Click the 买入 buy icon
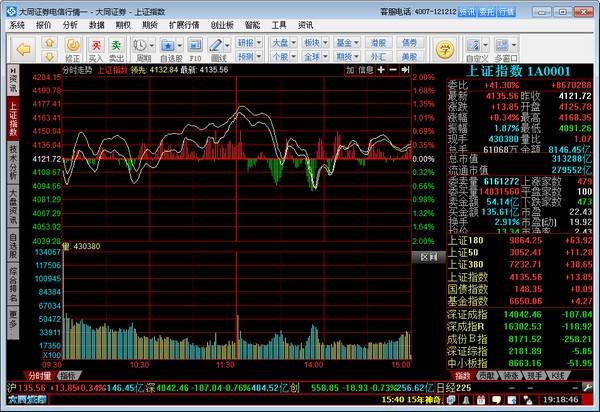Screen dimensions: 600x412 97,46
